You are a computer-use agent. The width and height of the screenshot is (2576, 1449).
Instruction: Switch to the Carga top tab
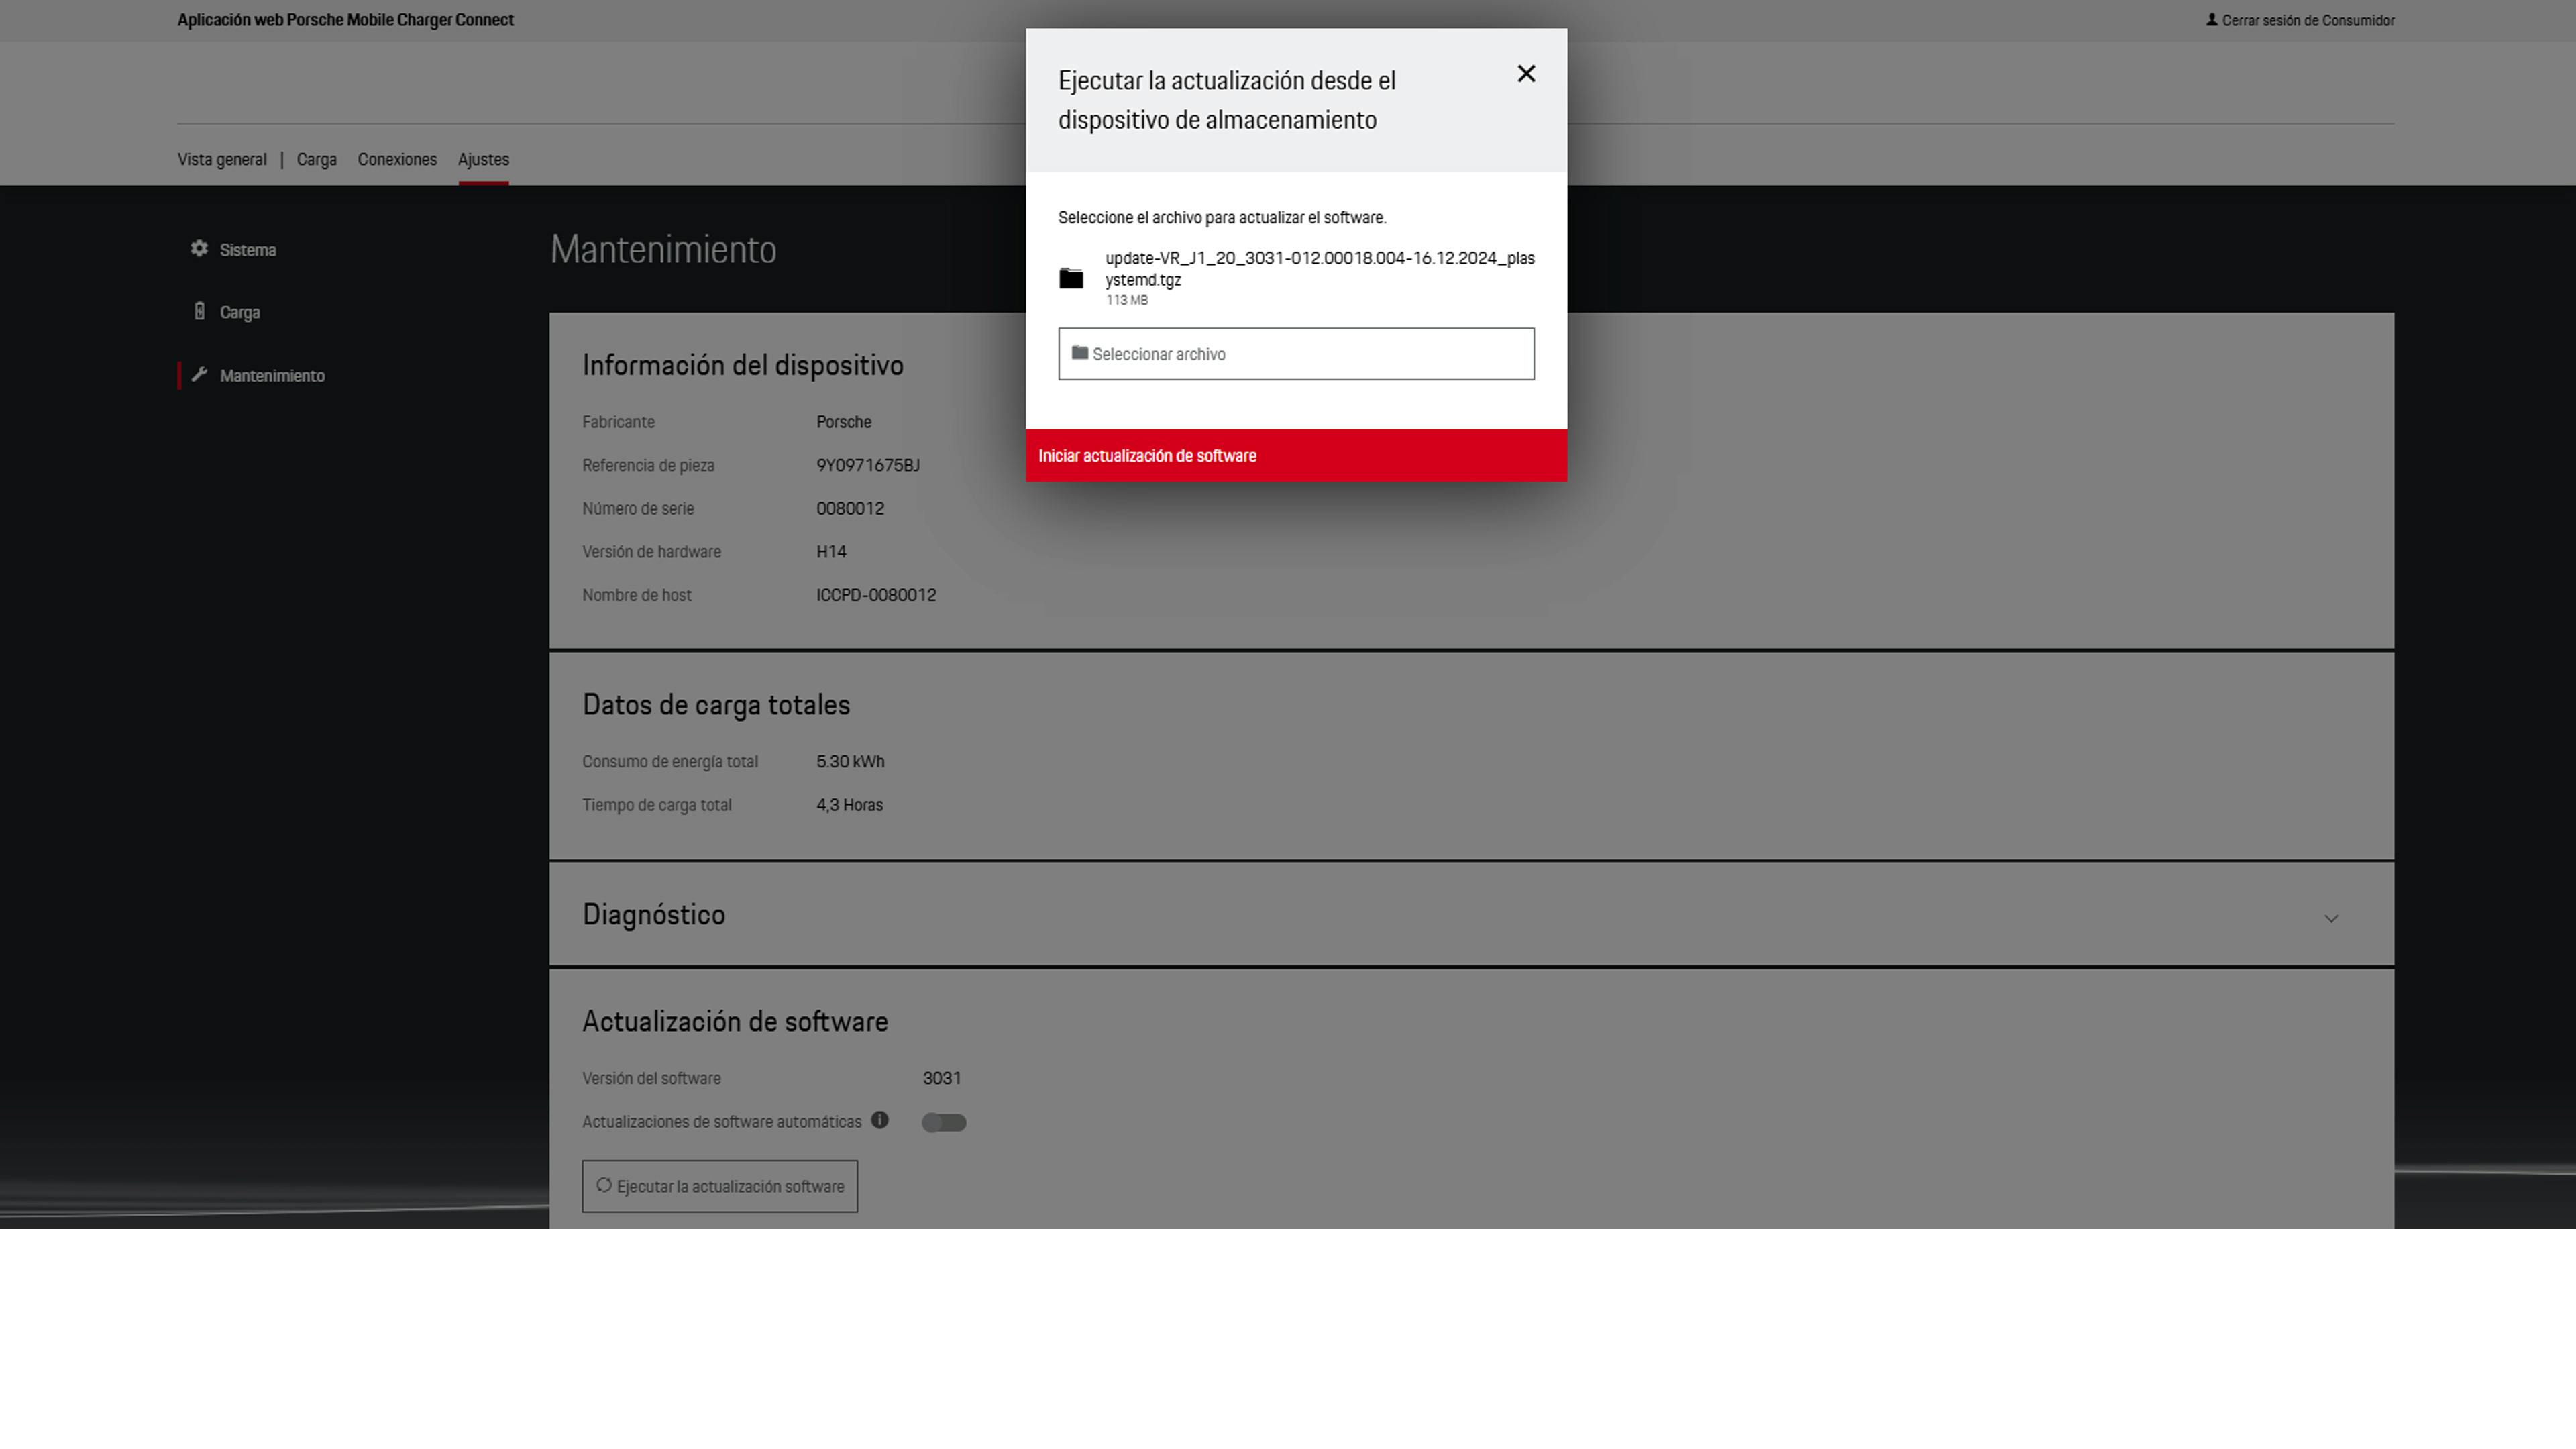click(x=317, y=160)
